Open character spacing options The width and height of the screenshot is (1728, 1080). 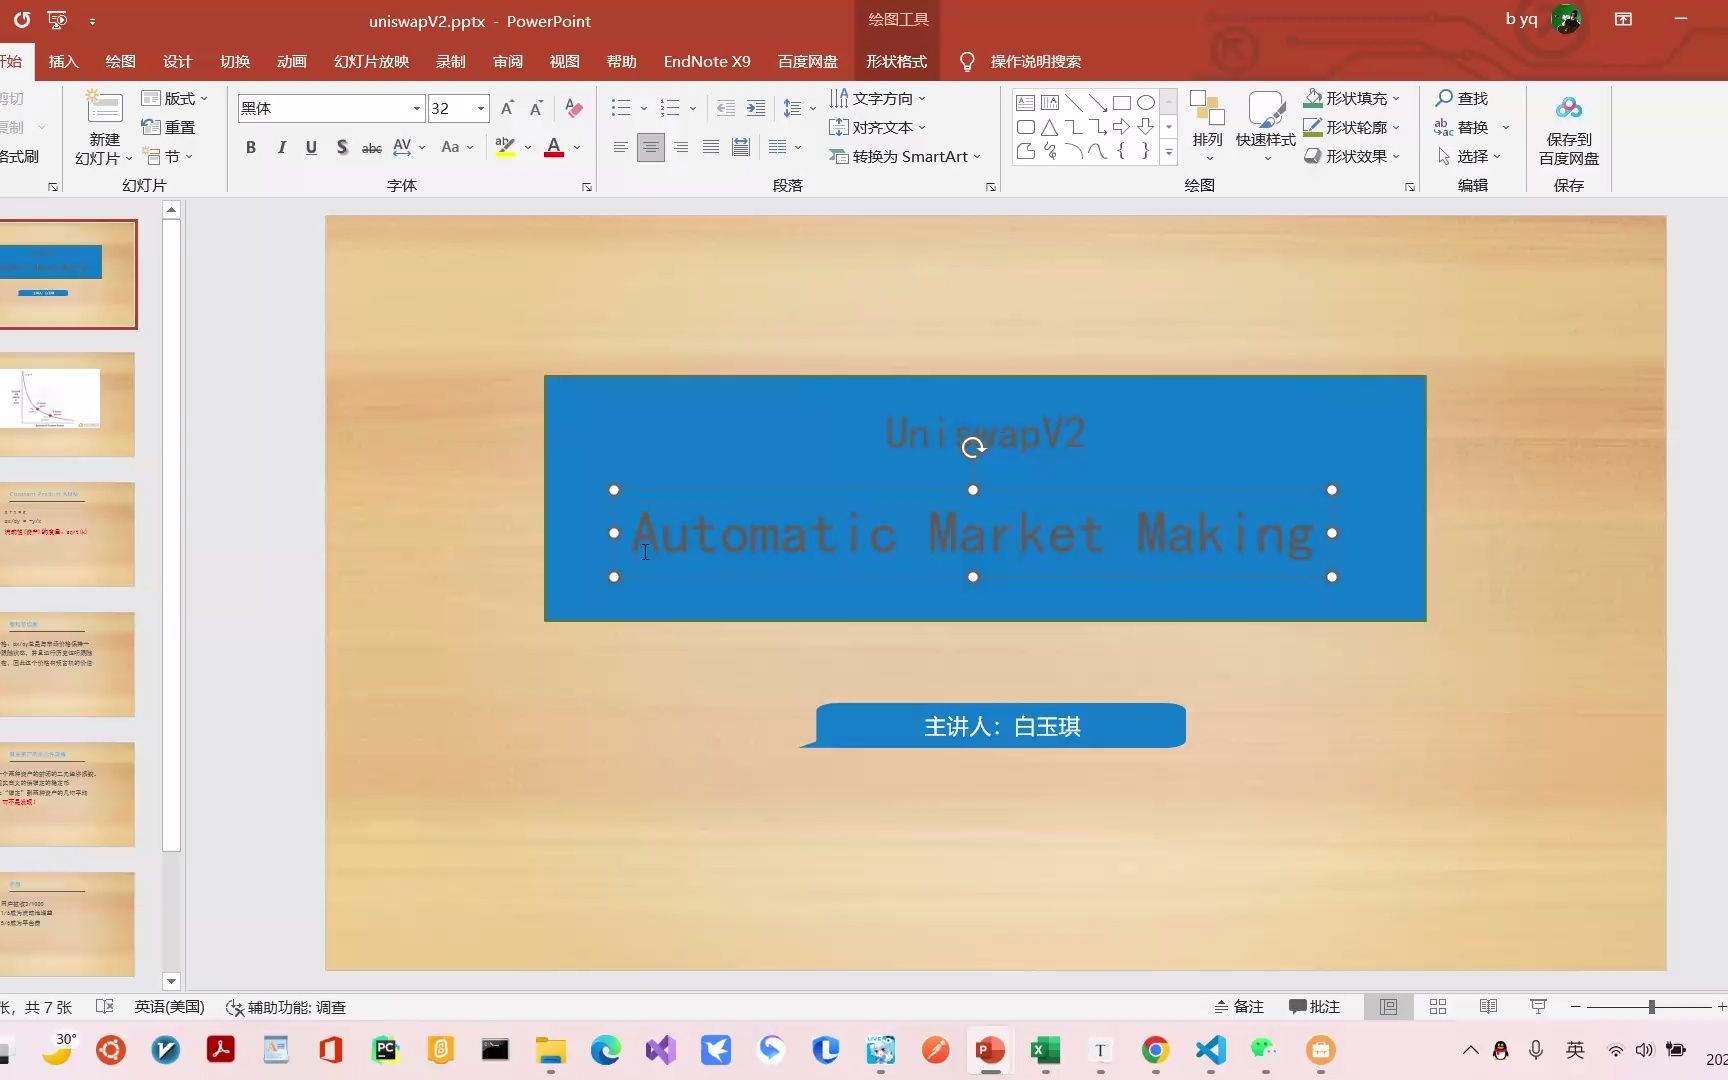(409, 147)
